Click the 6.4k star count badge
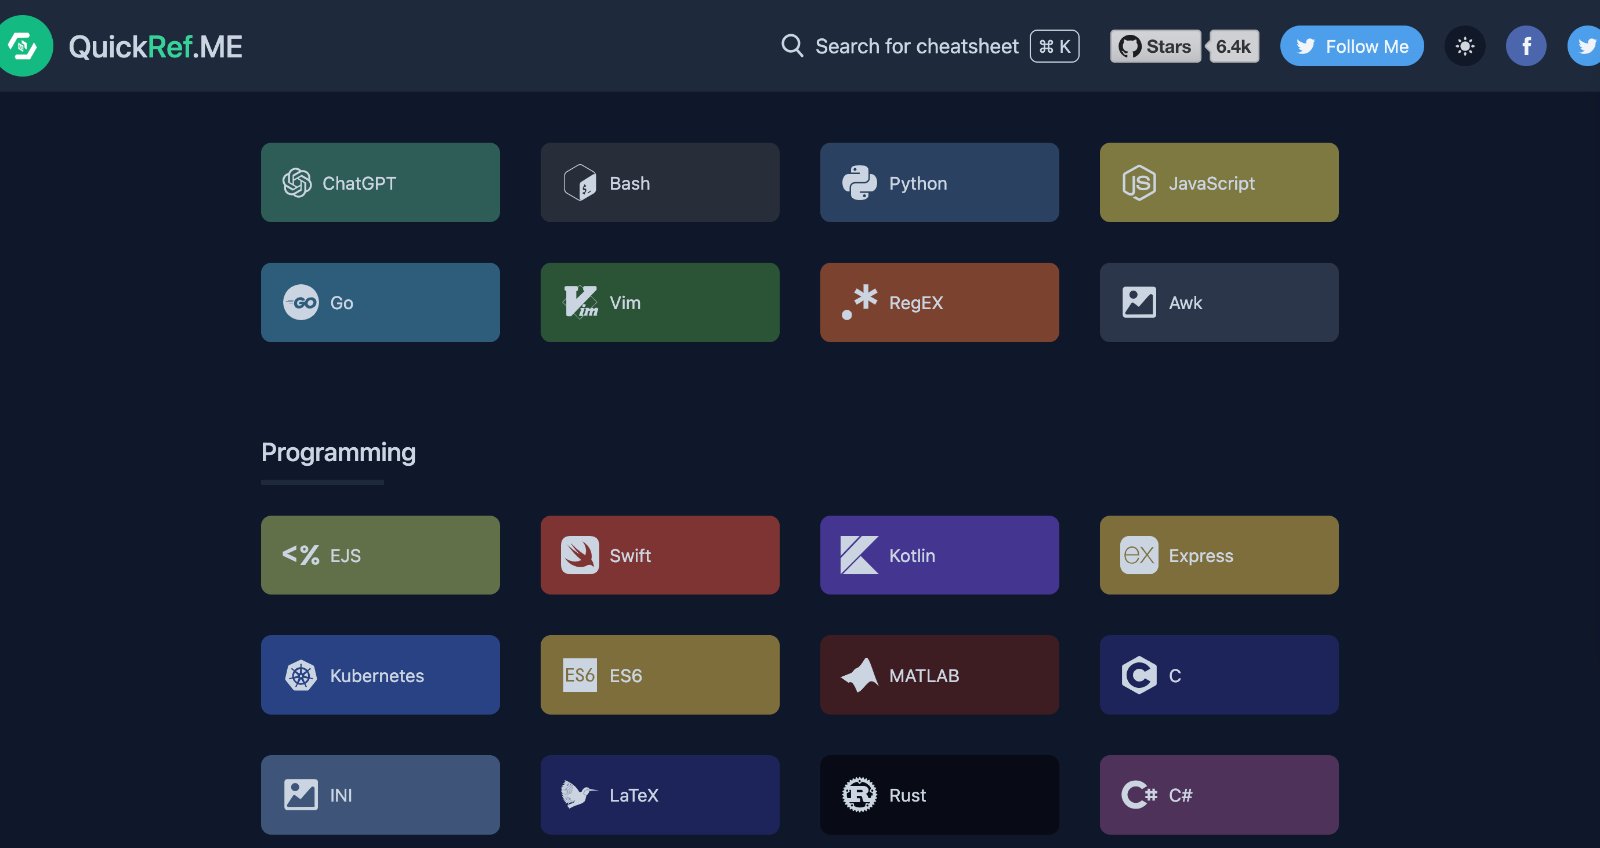The height and width of the screenshot is (848, 1600). (x=1233, y=46)
